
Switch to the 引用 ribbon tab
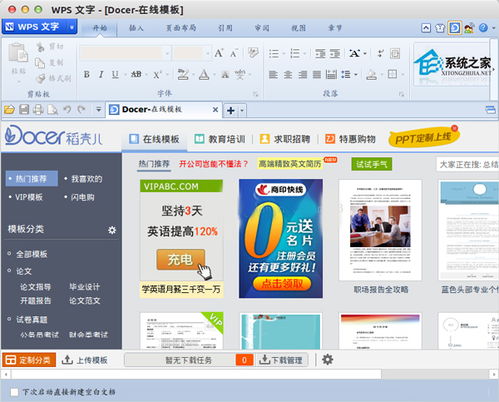(x=225, y=28)
